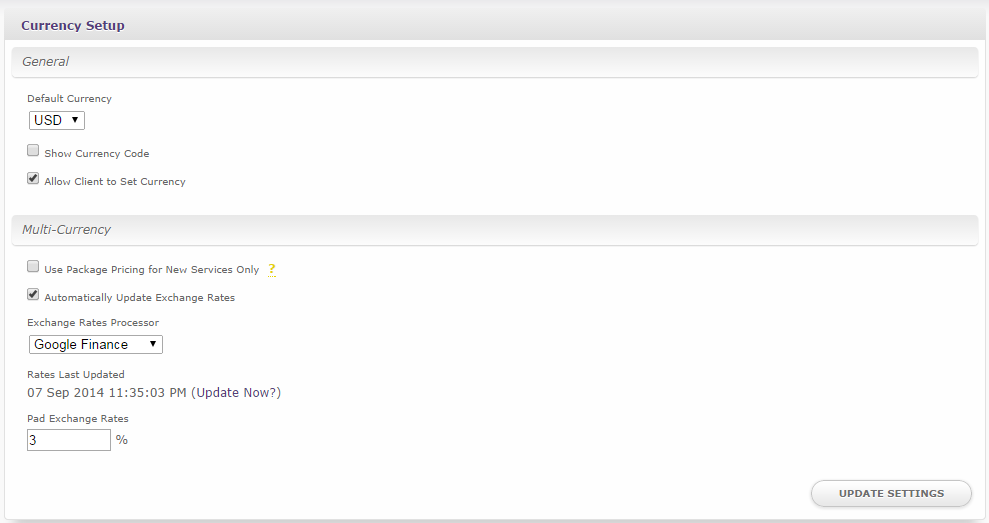Click the Currency Setup page title

click(73, 26)
